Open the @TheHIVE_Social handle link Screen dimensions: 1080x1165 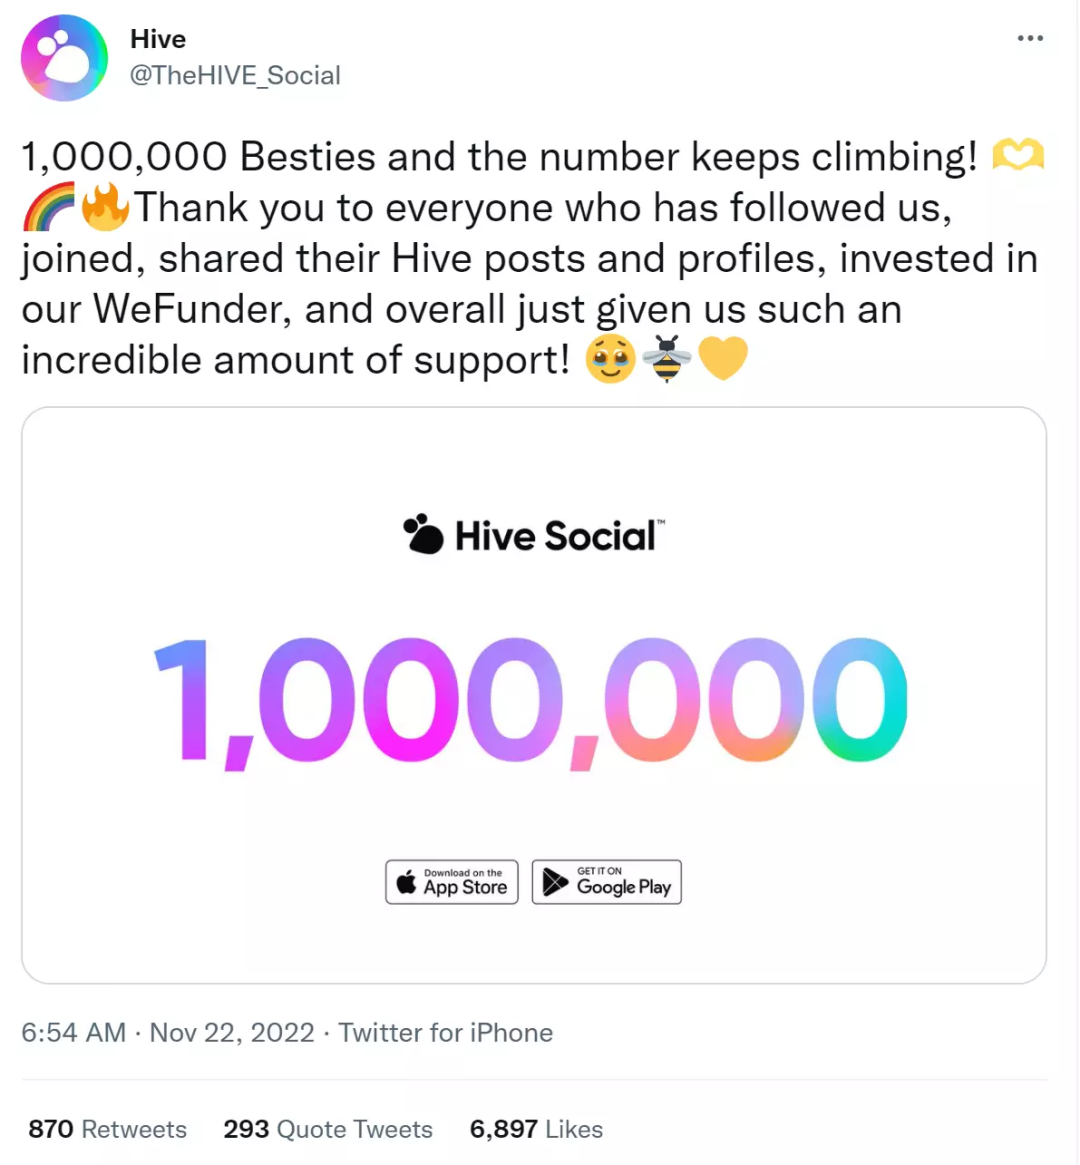235,75
